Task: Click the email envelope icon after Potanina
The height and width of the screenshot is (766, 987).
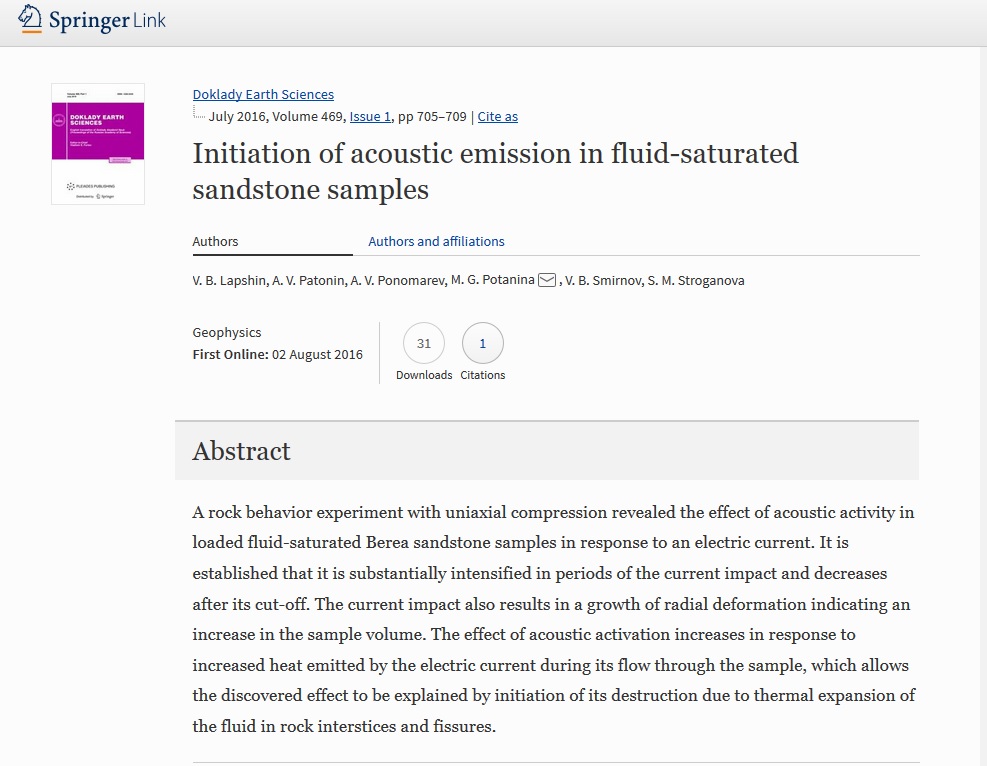Action: [546, 280]
